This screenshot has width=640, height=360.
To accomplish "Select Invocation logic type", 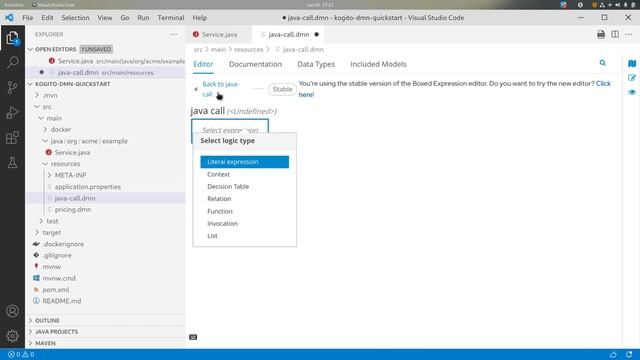I will 244,224.
